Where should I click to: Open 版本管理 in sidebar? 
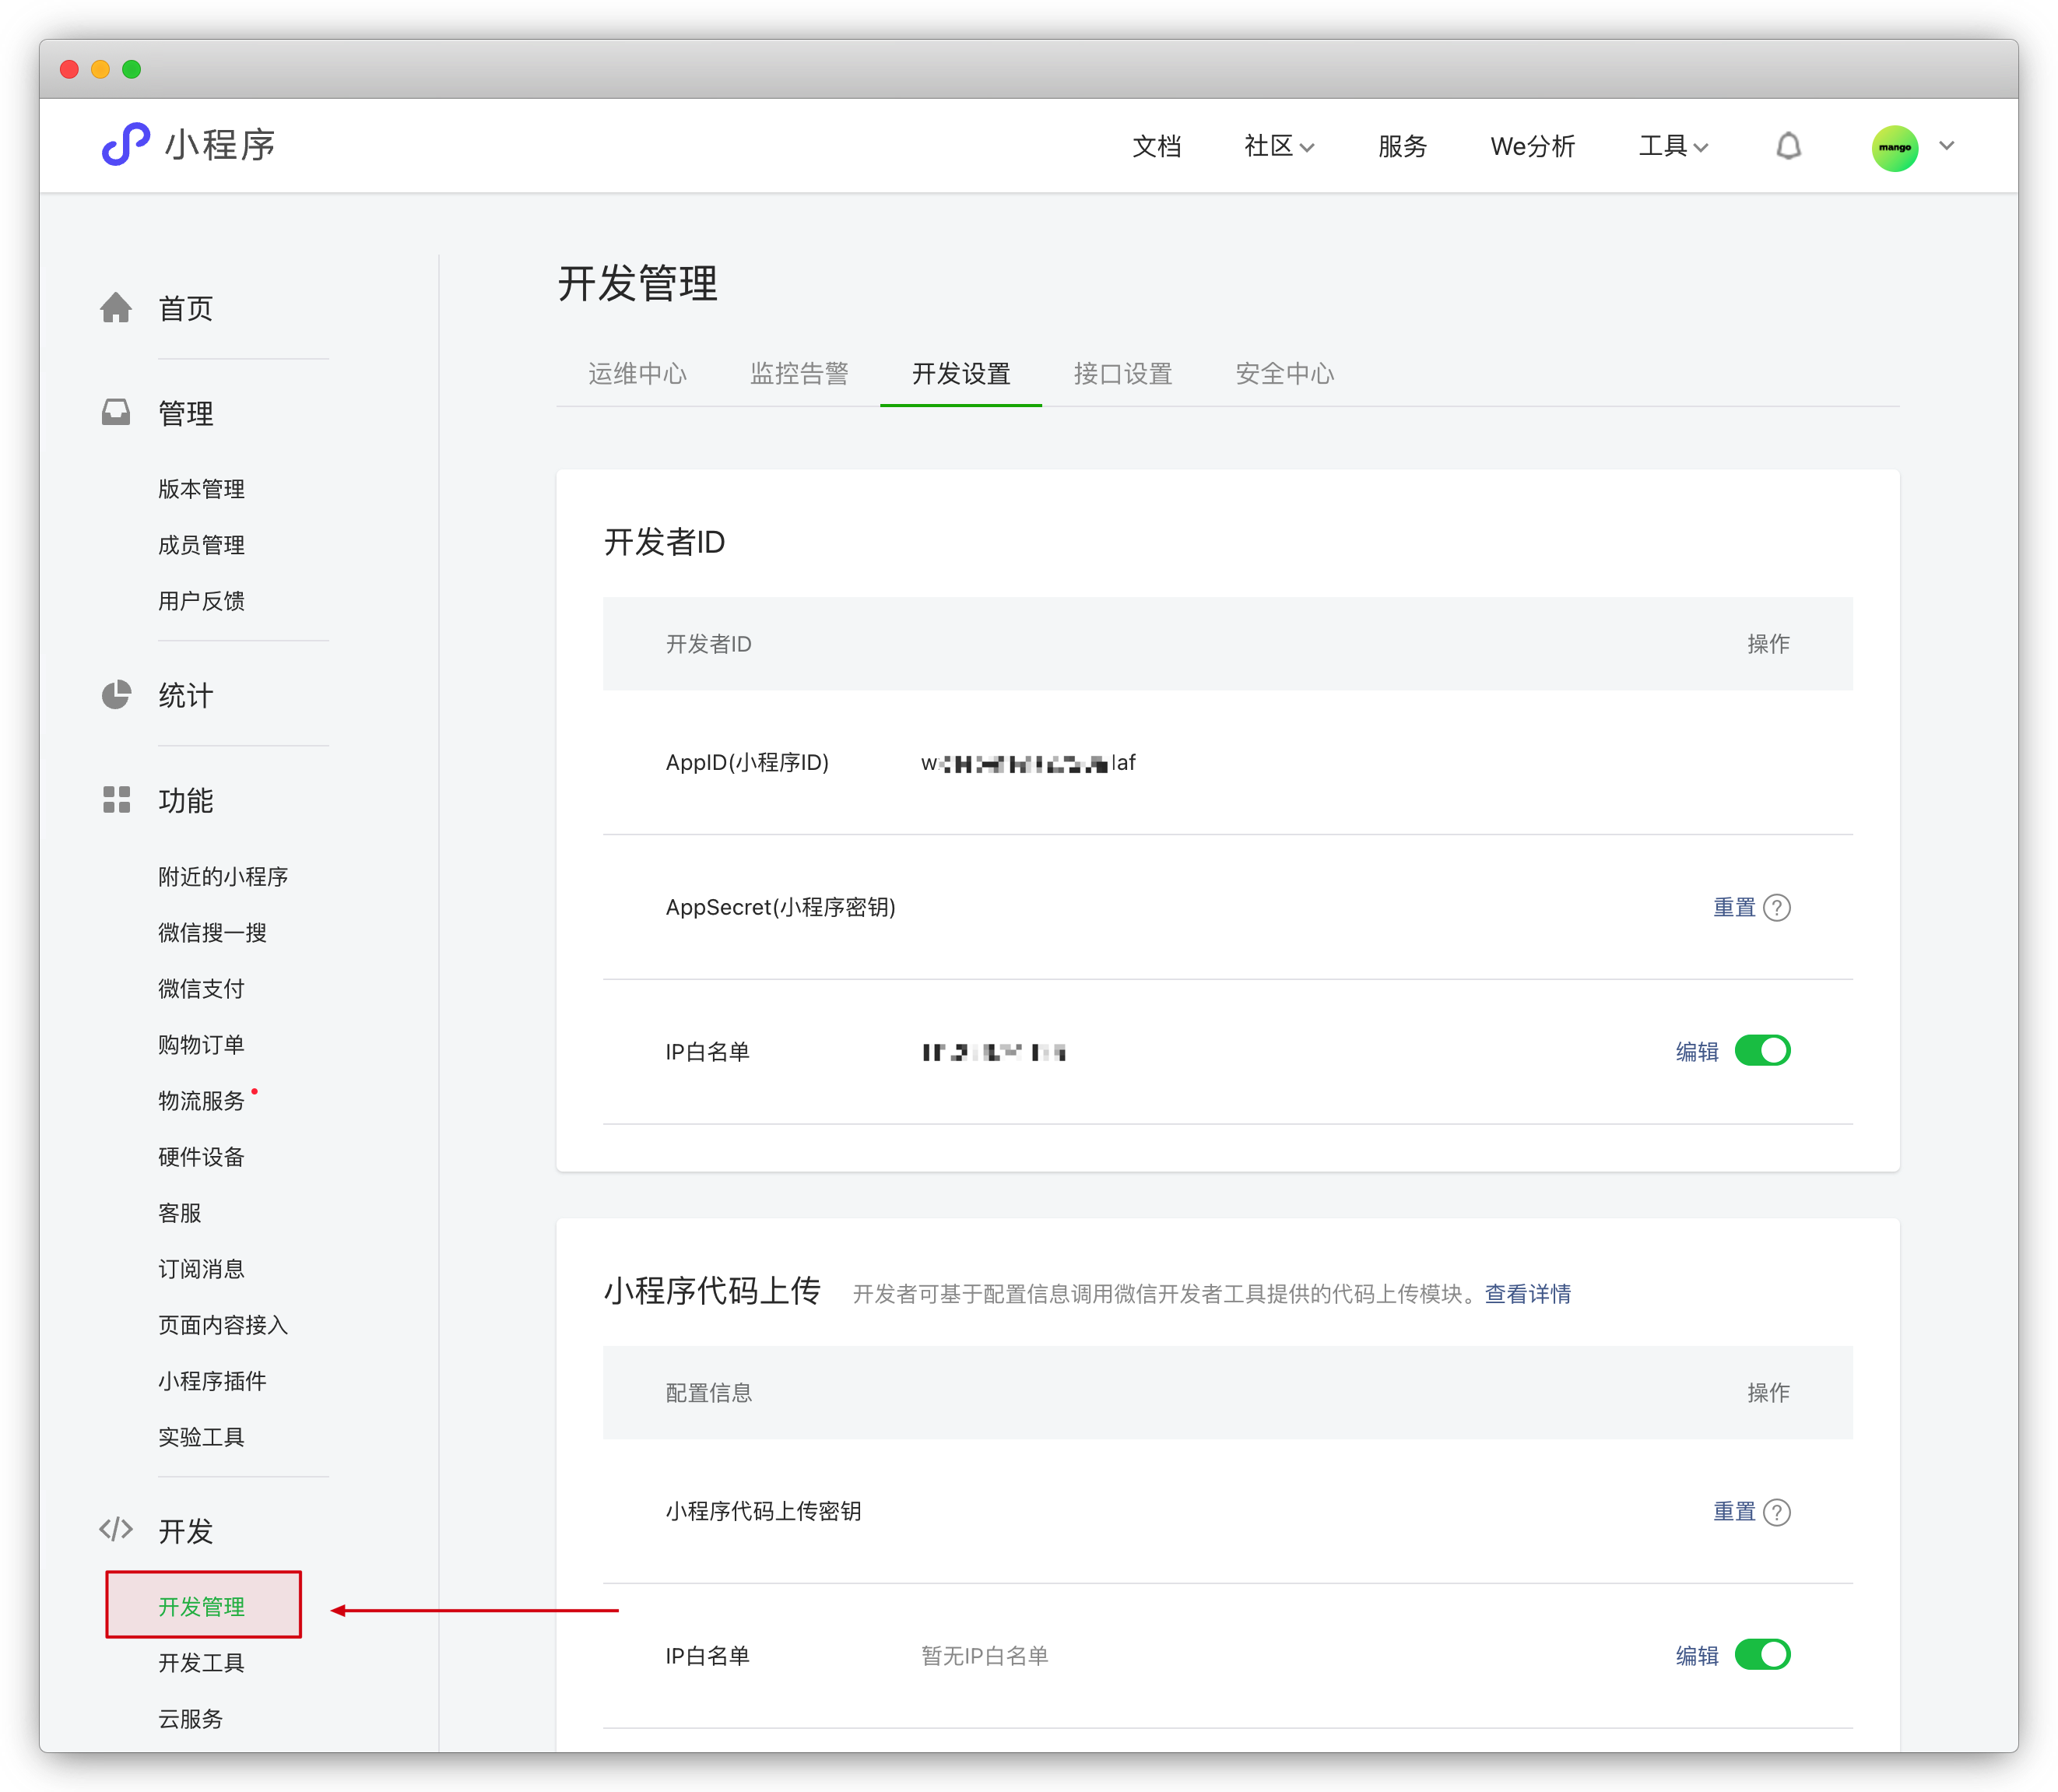coord(201,489)
